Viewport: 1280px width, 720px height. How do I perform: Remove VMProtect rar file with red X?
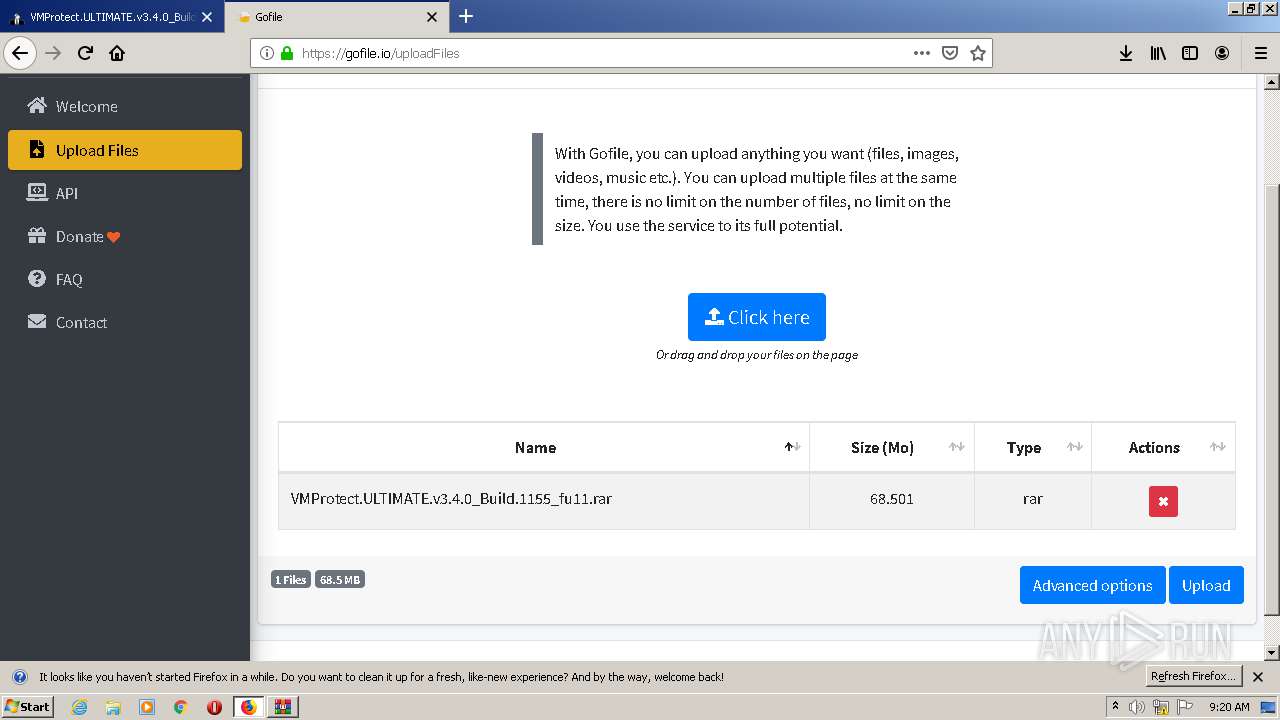1163,501
